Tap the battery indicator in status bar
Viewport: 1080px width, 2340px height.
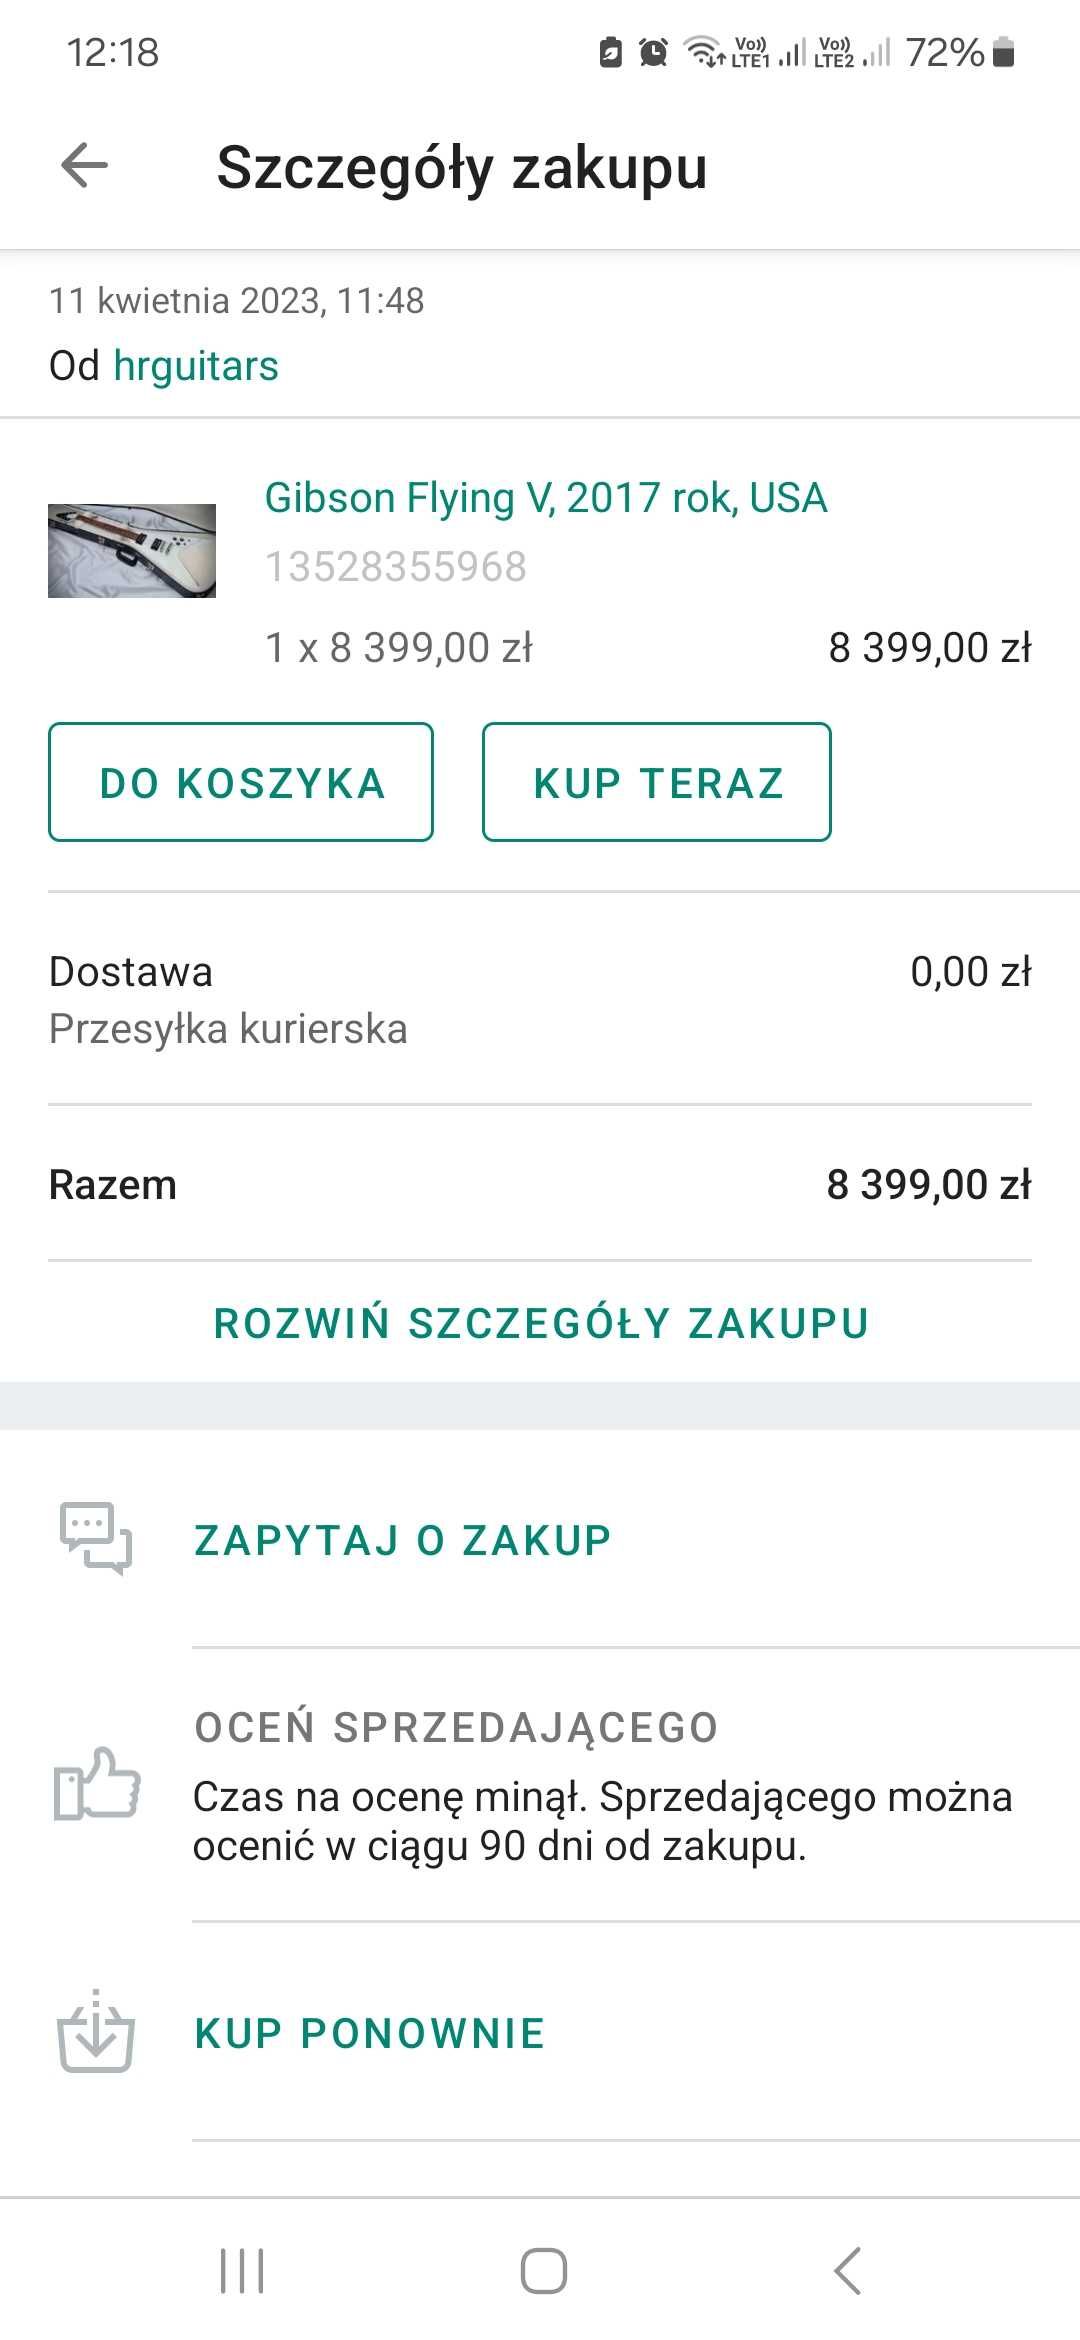pos(1004,52)
